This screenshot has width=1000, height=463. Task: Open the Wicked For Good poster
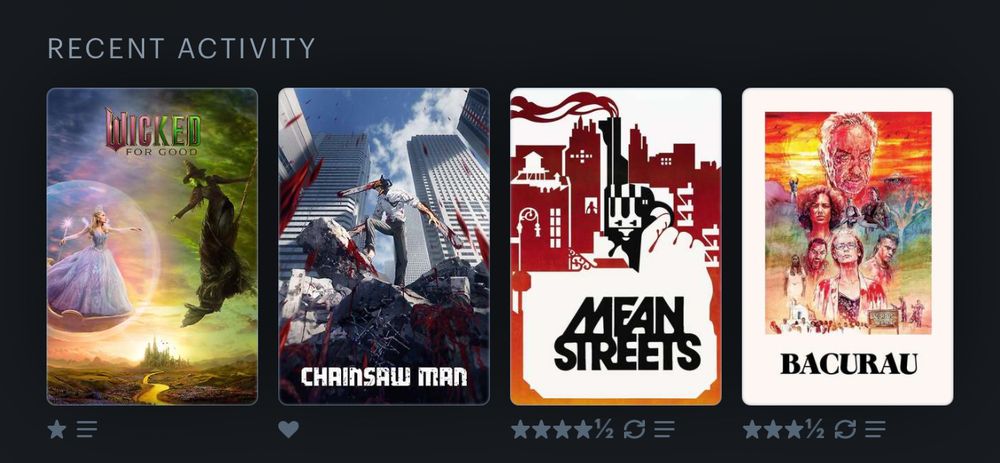tap(152, 246)
